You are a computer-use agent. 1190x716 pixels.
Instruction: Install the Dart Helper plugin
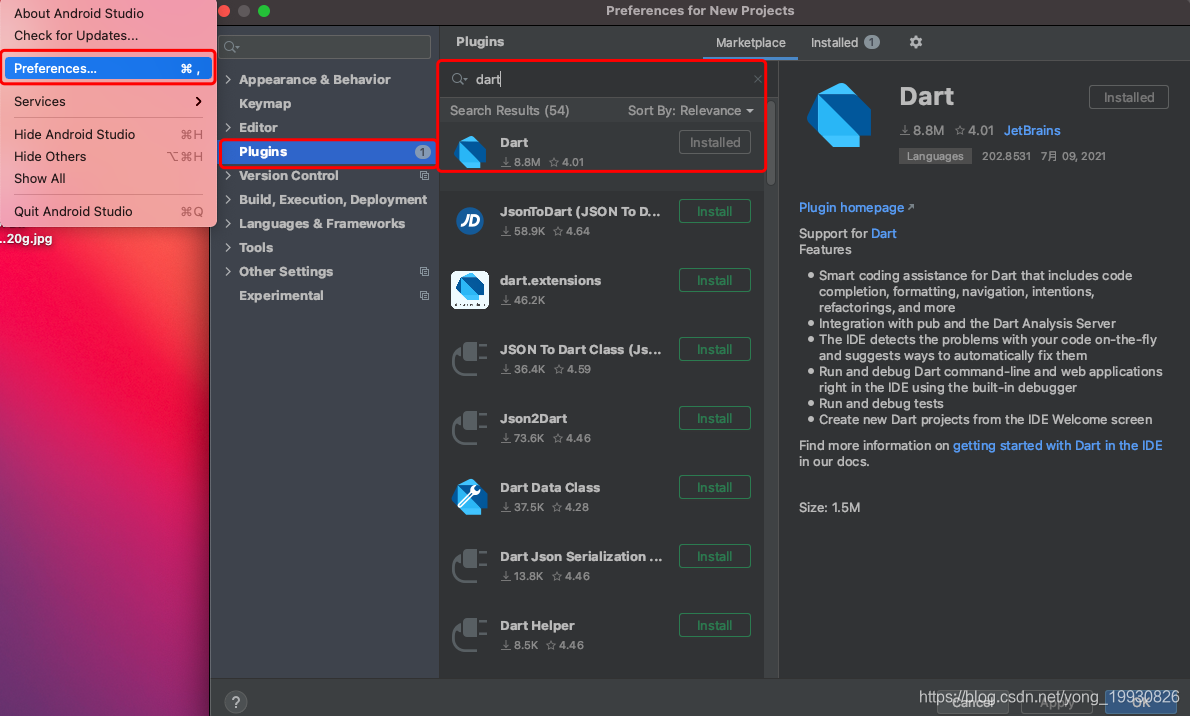coord(715,626)
